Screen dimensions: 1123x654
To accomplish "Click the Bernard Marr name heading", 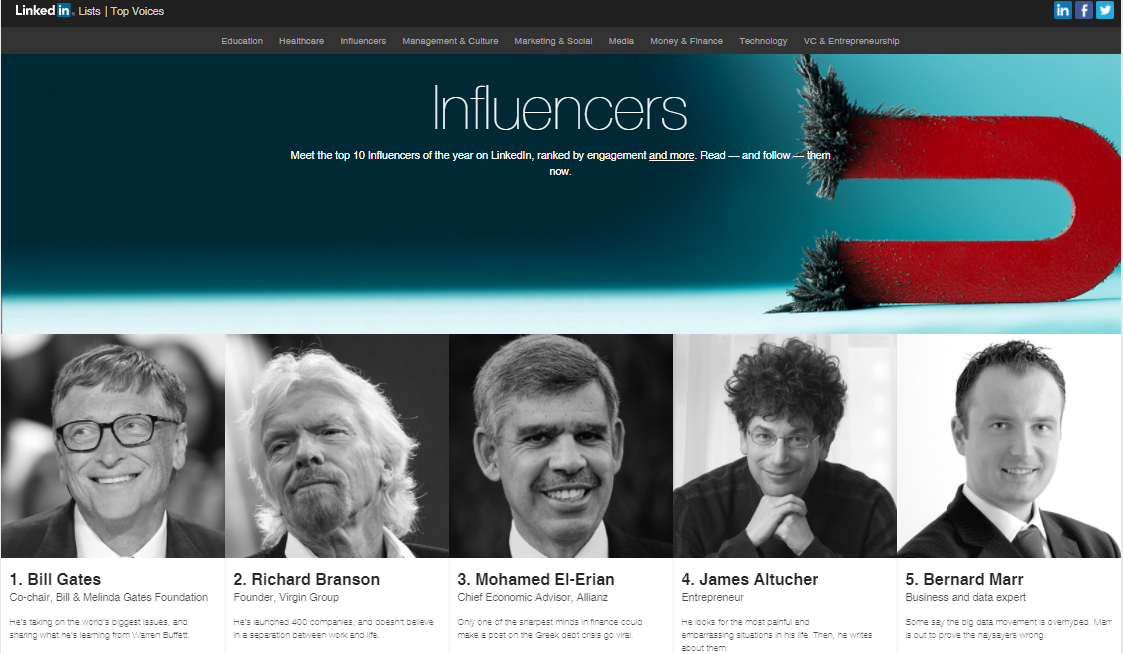I will click(x=964, y=579).
